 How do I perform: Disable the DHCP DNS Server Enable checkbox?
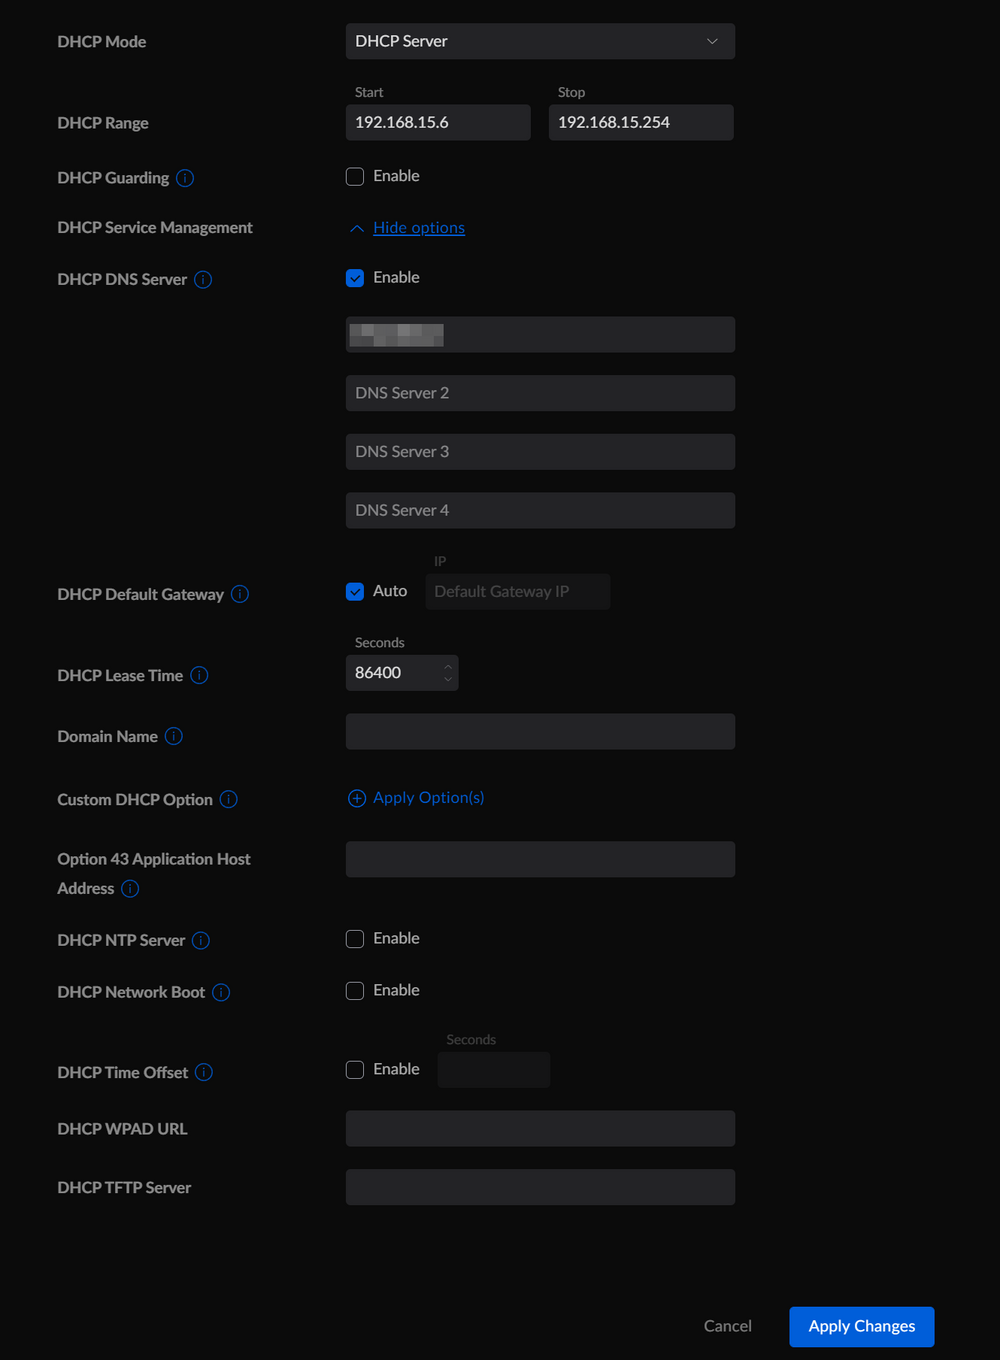point(355,278)
